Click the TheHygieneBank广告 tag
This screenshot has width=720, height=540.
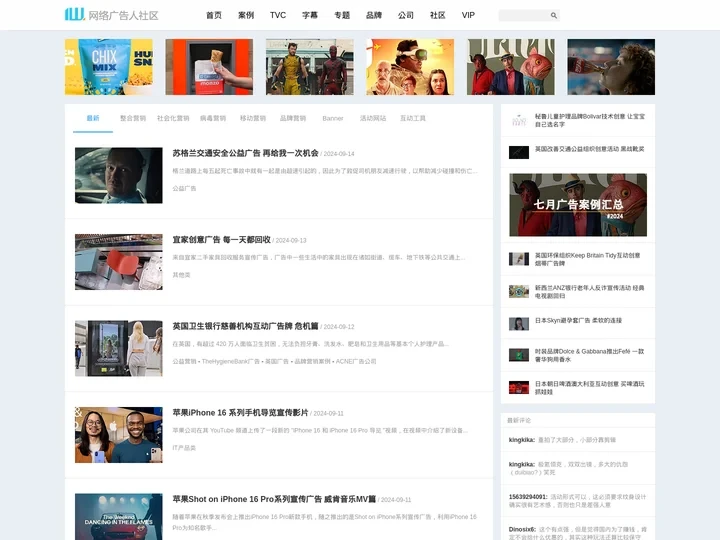point(231,361)
